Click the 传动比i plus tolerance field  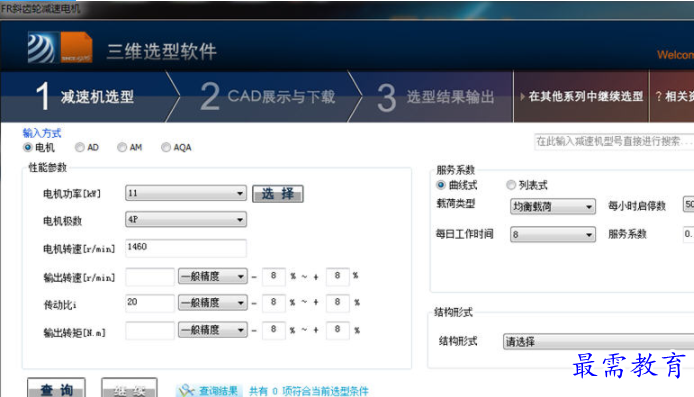(x=338, y=303)
